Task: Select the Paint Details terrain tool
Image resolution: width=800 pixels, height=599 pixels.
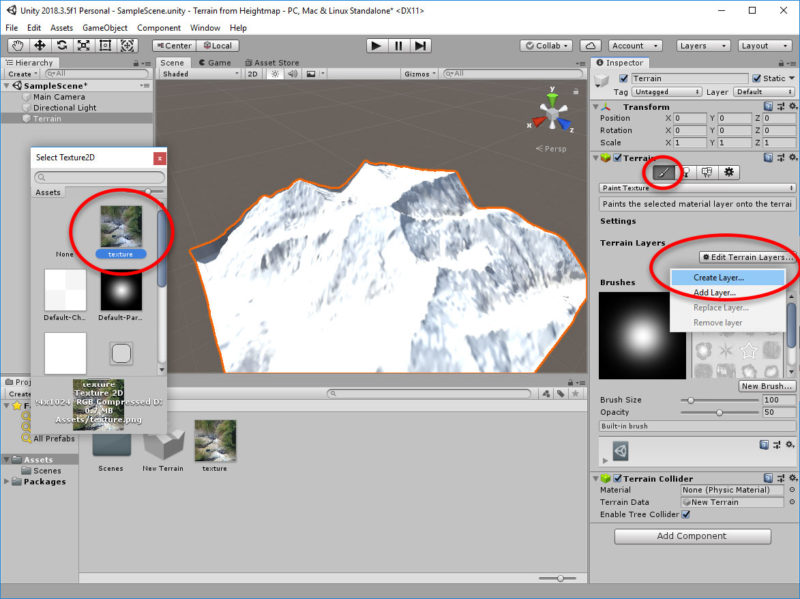Action: [x=708, y=172]
